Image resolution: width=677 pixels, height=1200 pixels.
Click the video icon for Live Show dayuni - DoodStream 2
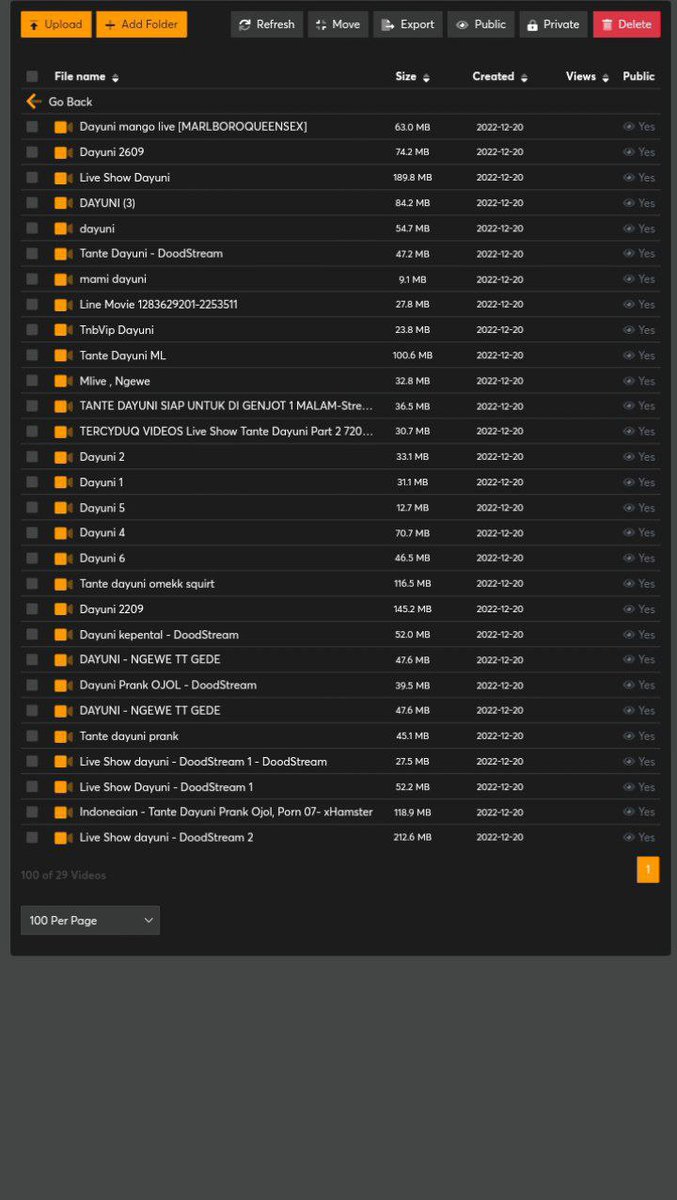point(64,837)
